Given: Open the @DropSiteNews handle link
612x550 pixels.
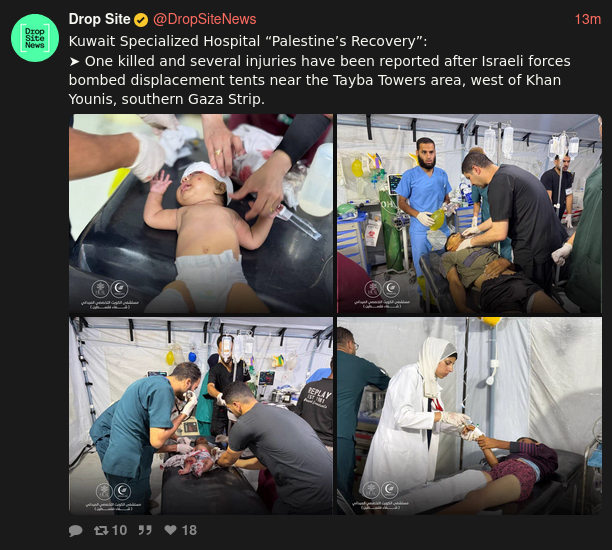Looking at the screenshot, I should coord(205,19).
